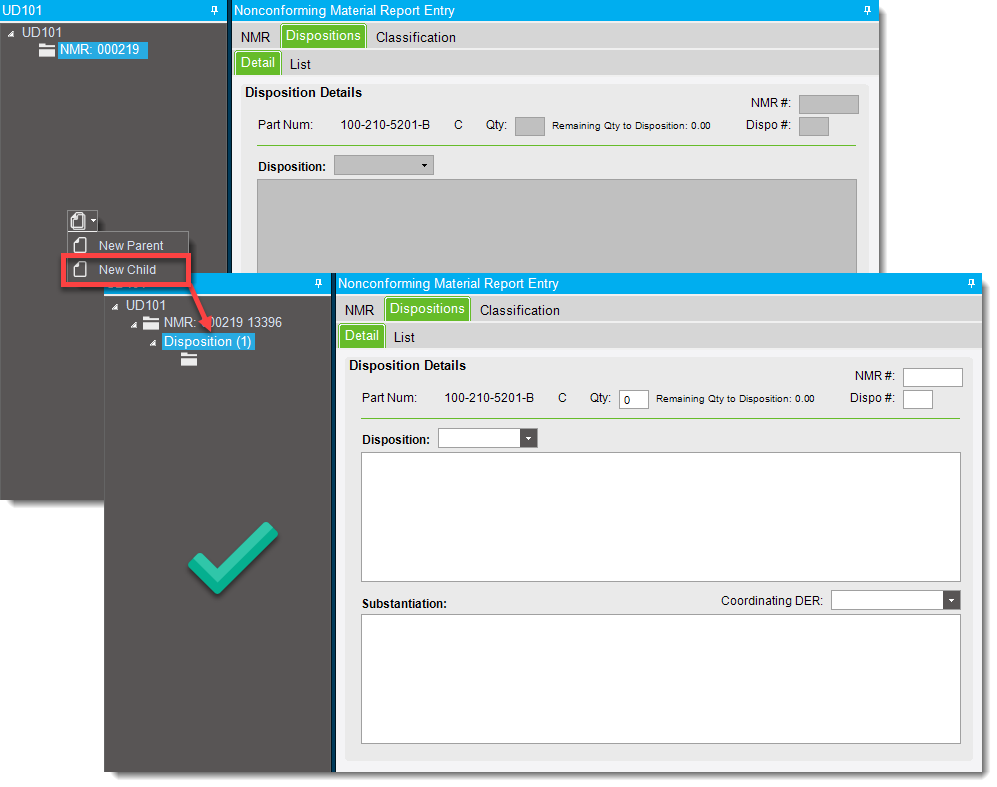Click the folder icon beside NMR: 000219
Screen dimensions: 997x787
(x=46, y=49)
